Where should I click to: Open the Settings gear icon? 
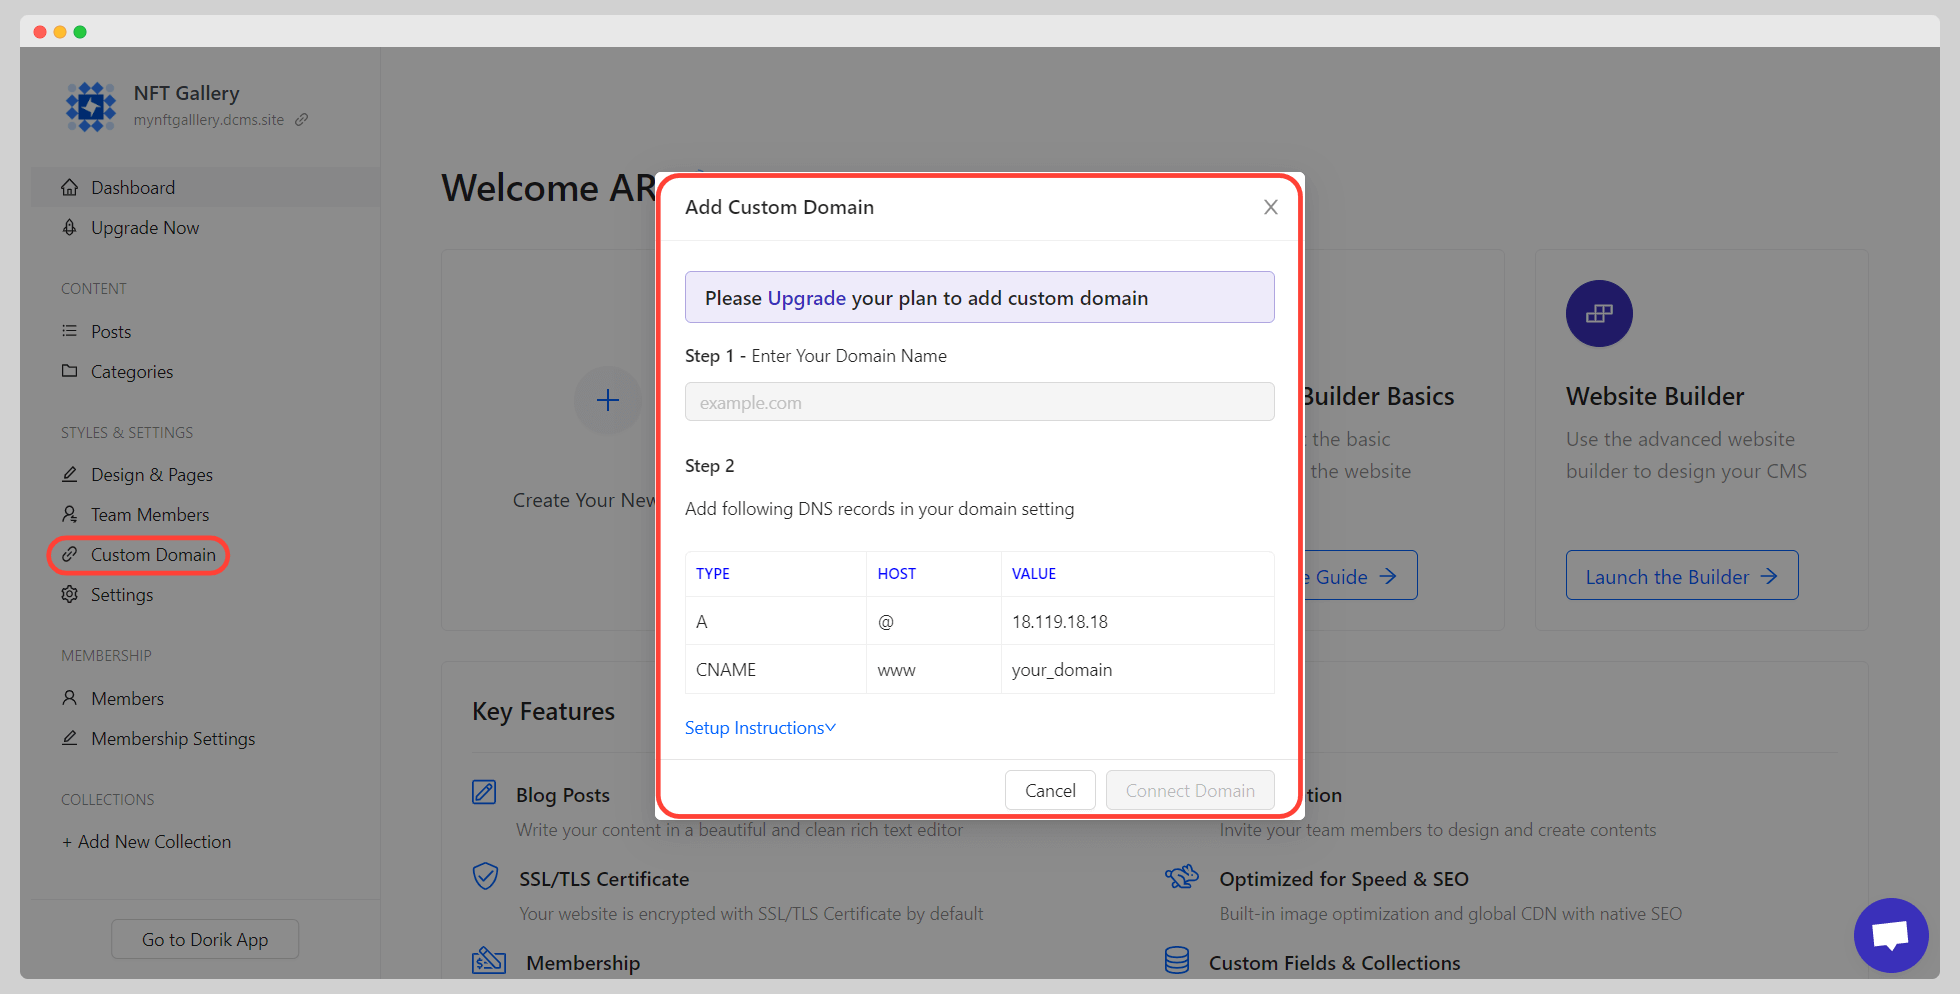(x=69, y=594)
